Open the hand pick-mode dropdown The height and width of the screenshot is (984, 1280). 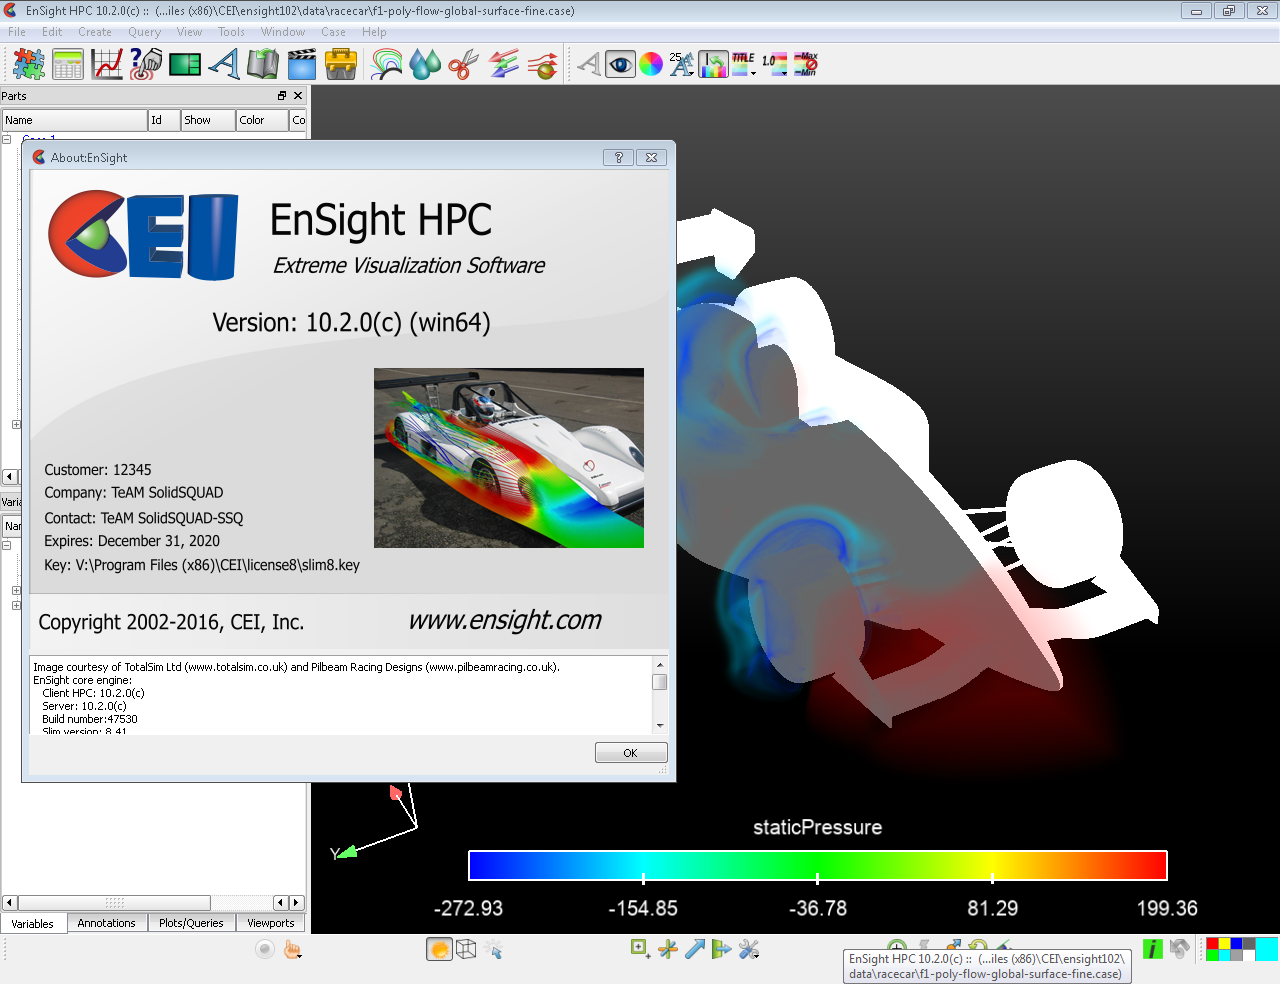[292, 949]
